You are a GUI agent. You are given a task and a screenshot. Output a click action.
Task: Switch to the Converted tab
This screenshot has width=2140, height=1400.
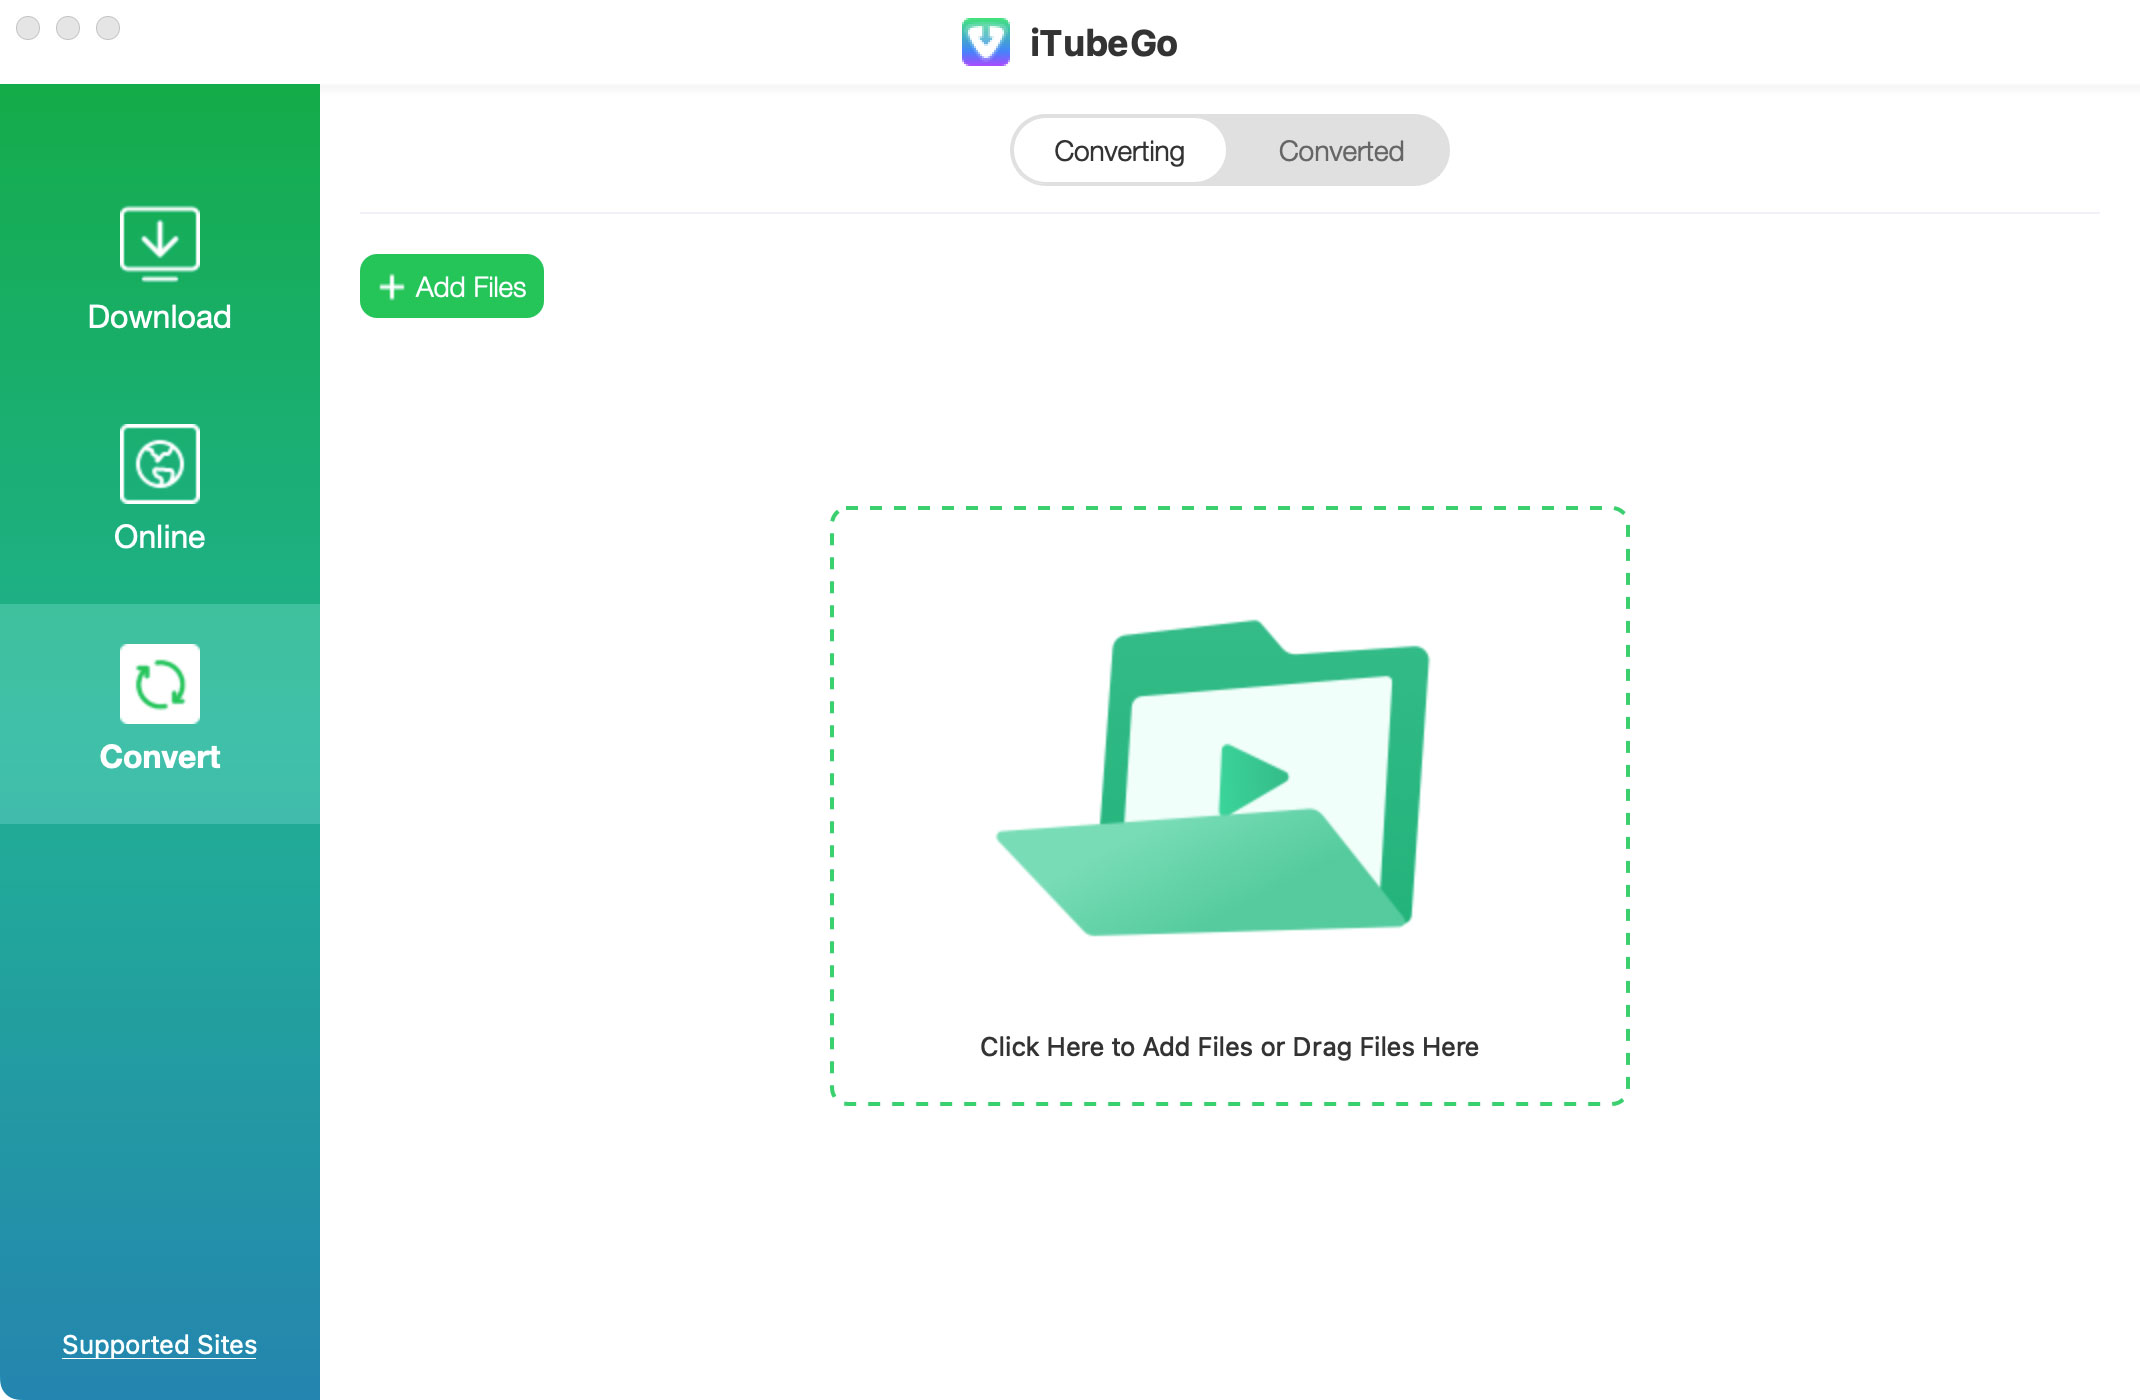[1341, 151]
